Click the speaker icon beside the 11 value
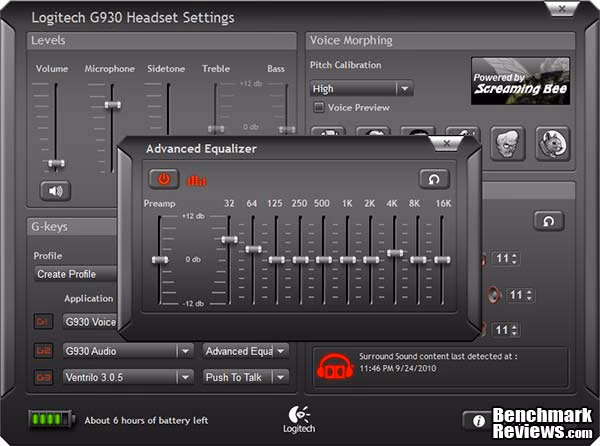This screenshot has height=446, width=600. pos(494,295)
